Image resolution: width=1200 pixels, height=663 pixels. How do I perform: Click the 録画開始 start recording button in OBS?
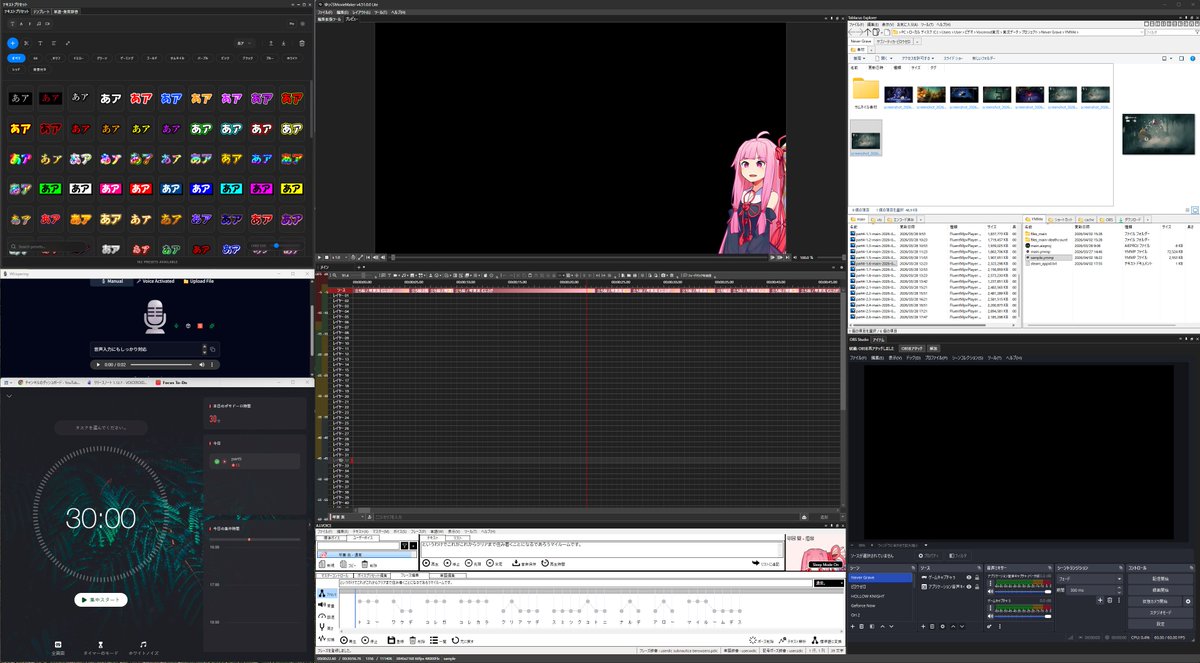tap(1160, 590)
